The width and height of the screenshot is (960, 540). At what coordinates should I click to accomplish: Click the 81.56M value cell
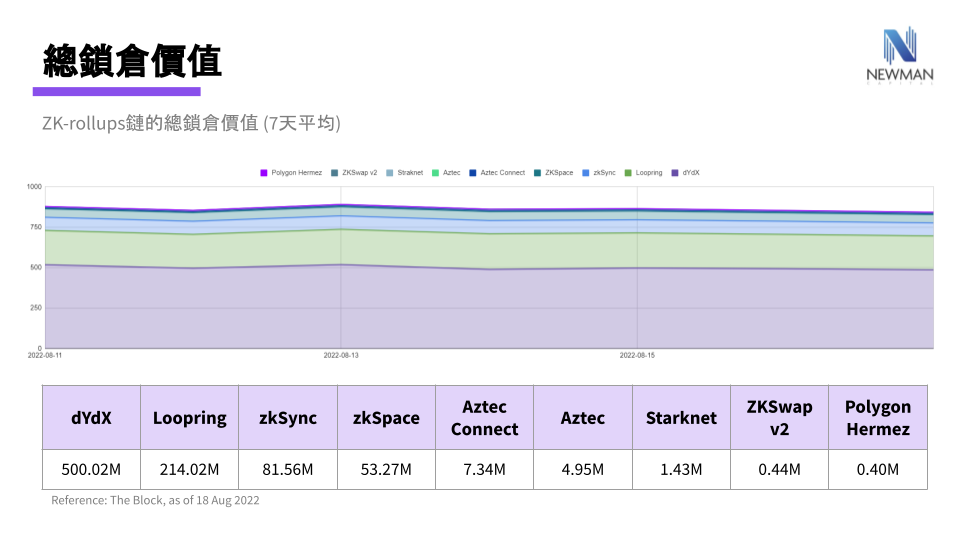pyautogui.click(x=288, y=470)
